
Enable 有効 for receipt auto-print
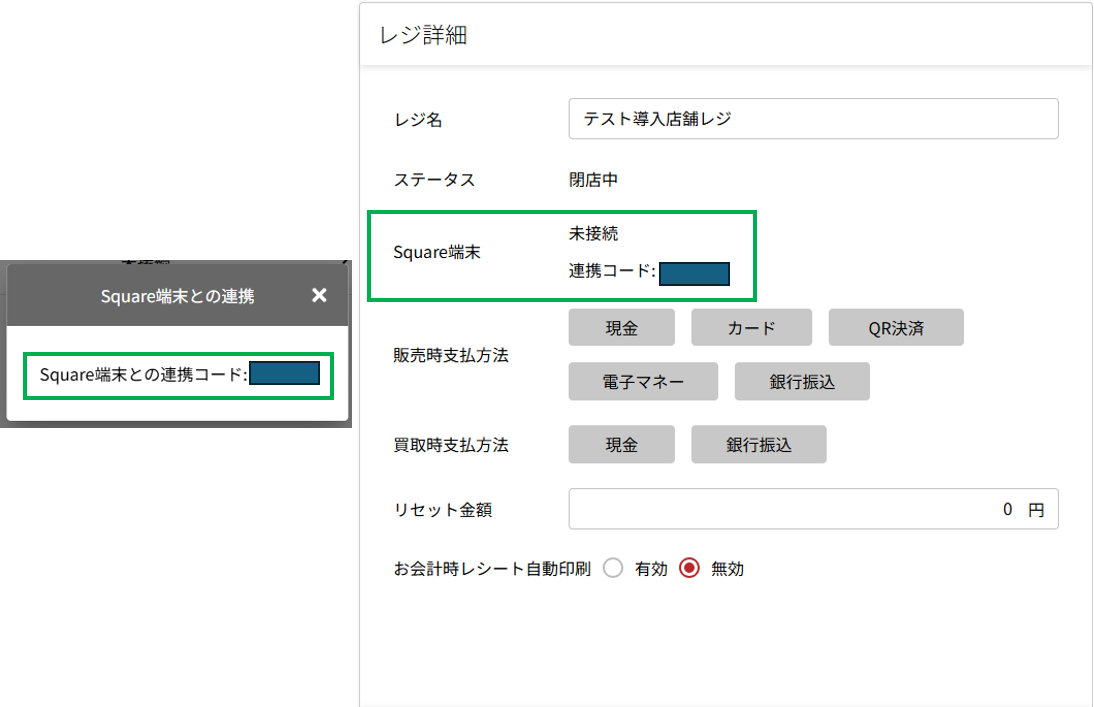point(614,569)
